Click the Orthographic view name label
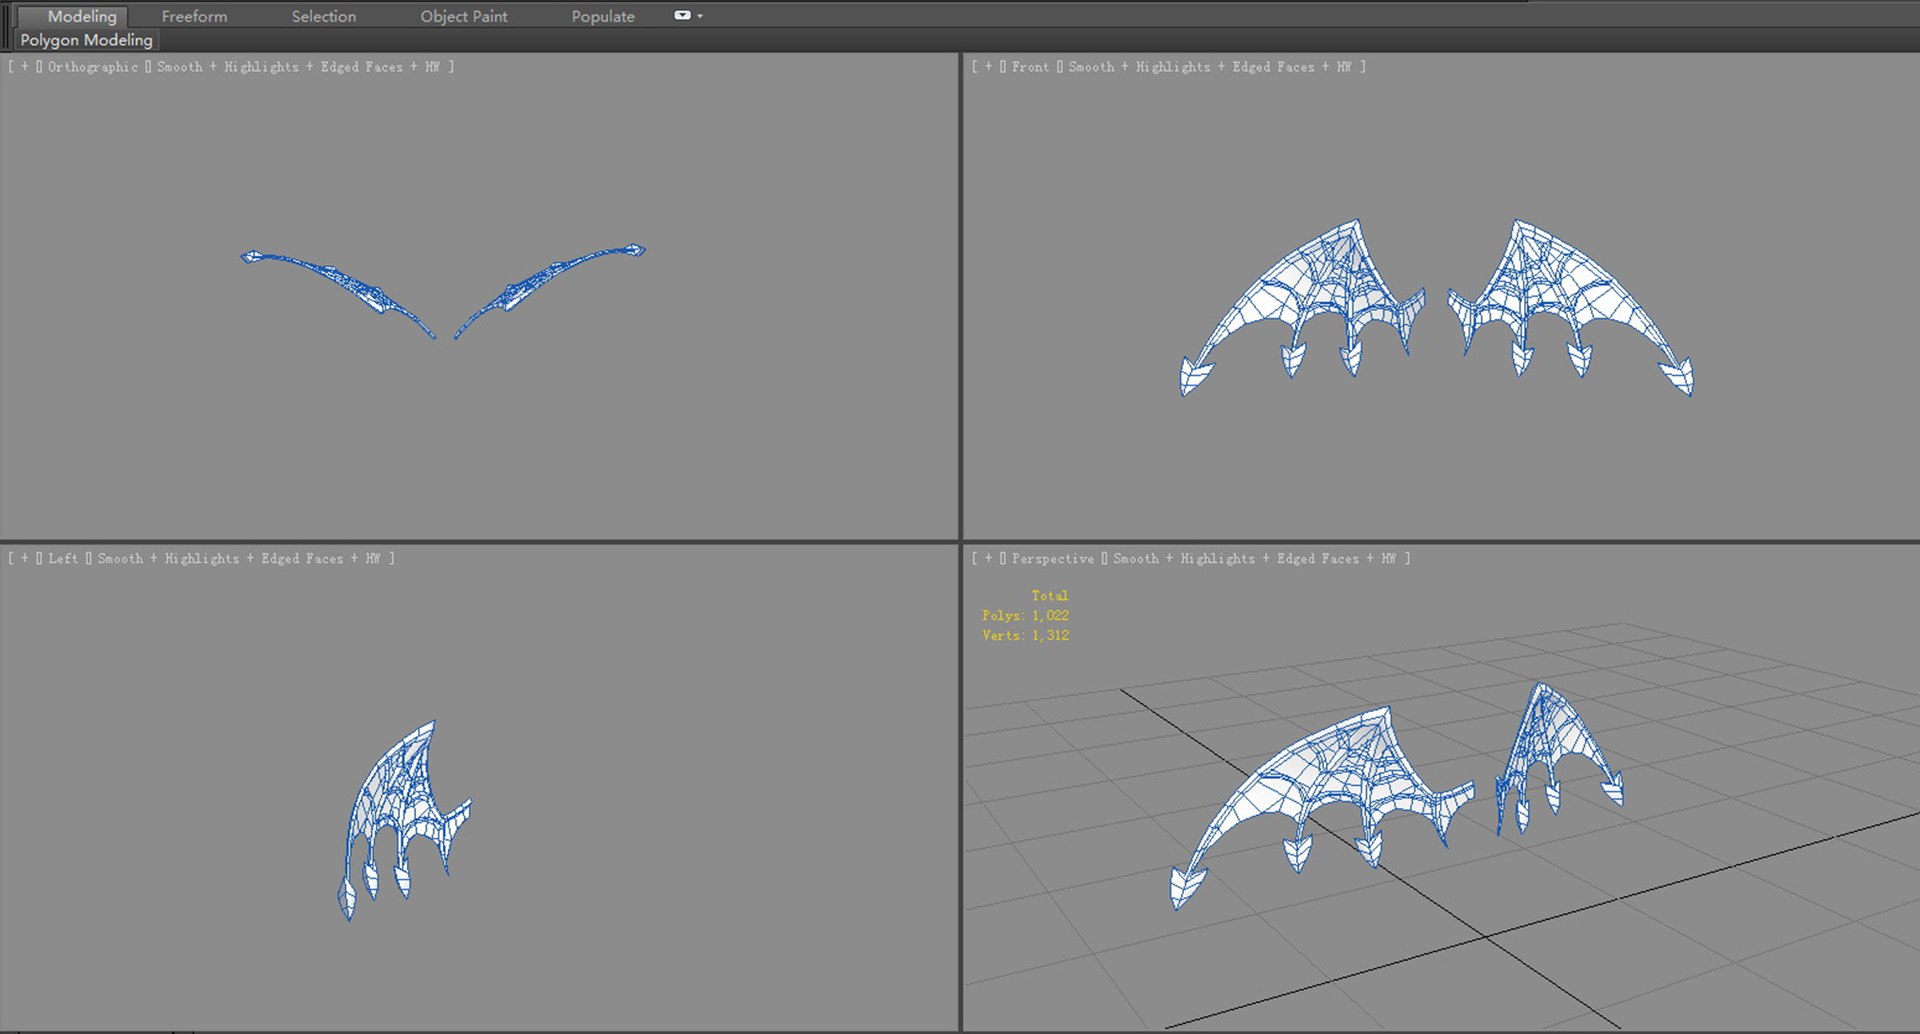The height and width of the screenshot is (1034, 1920). click(x=93, y=67)
